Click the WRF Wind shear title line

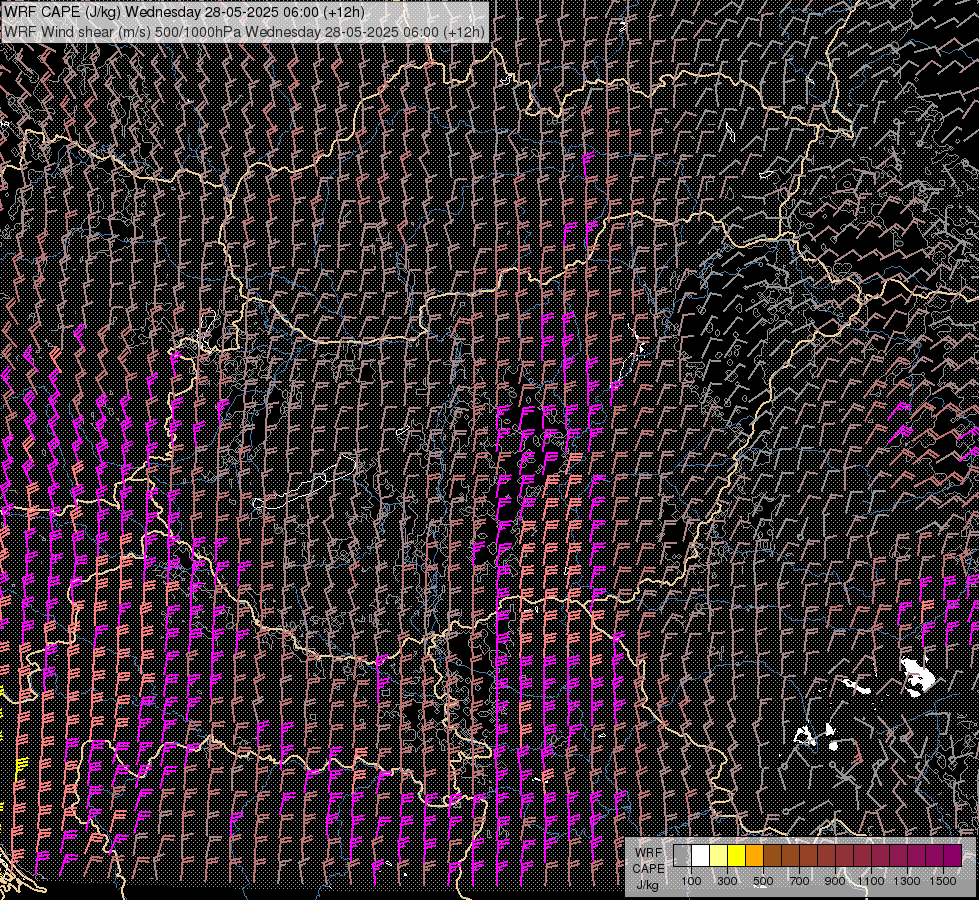[244, 31]
